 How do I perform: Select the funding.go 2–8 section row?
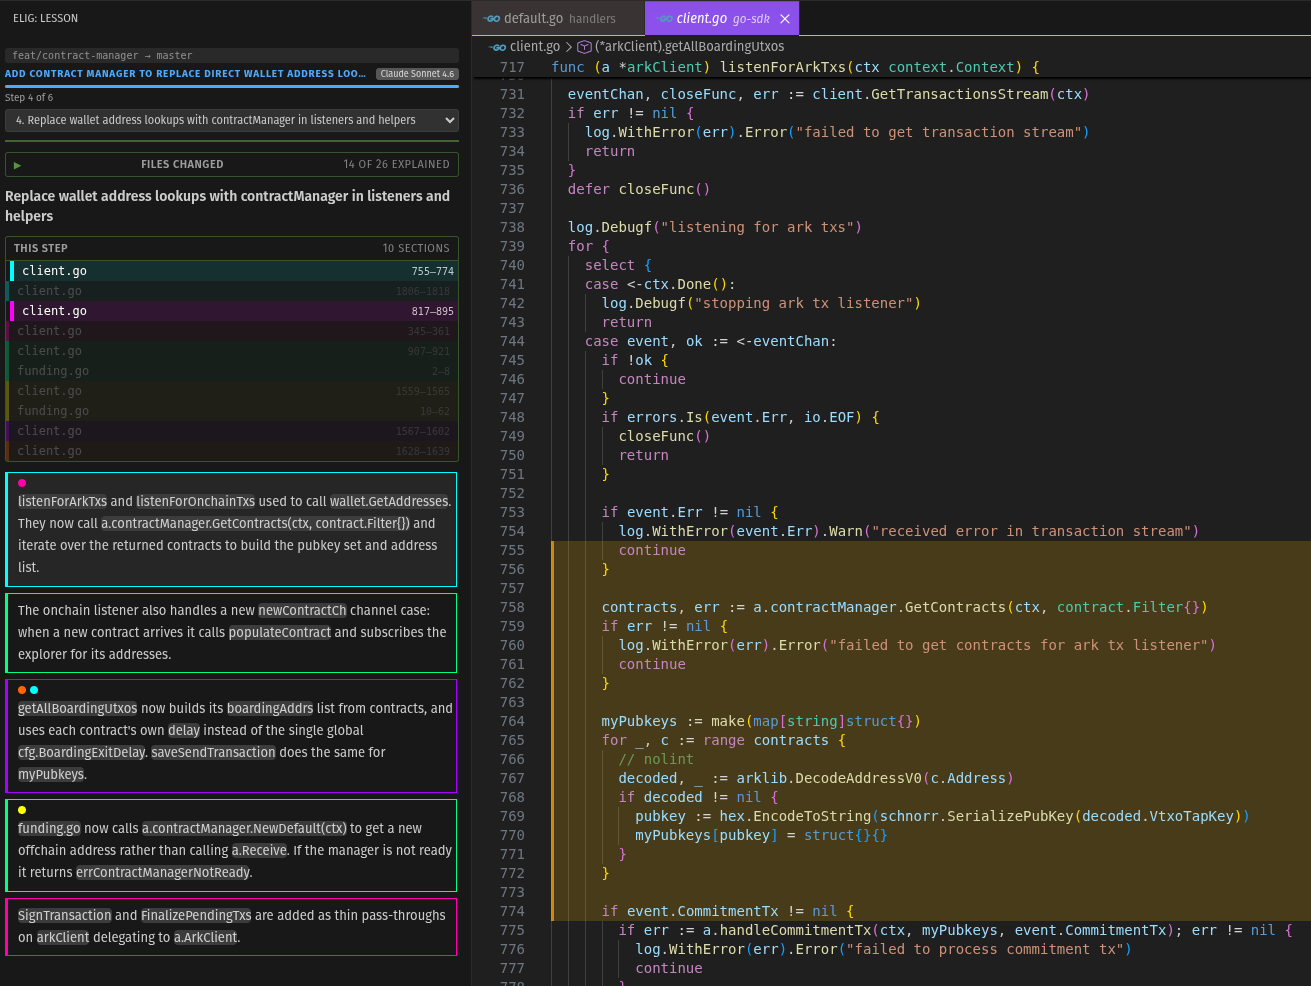point(234,371)
